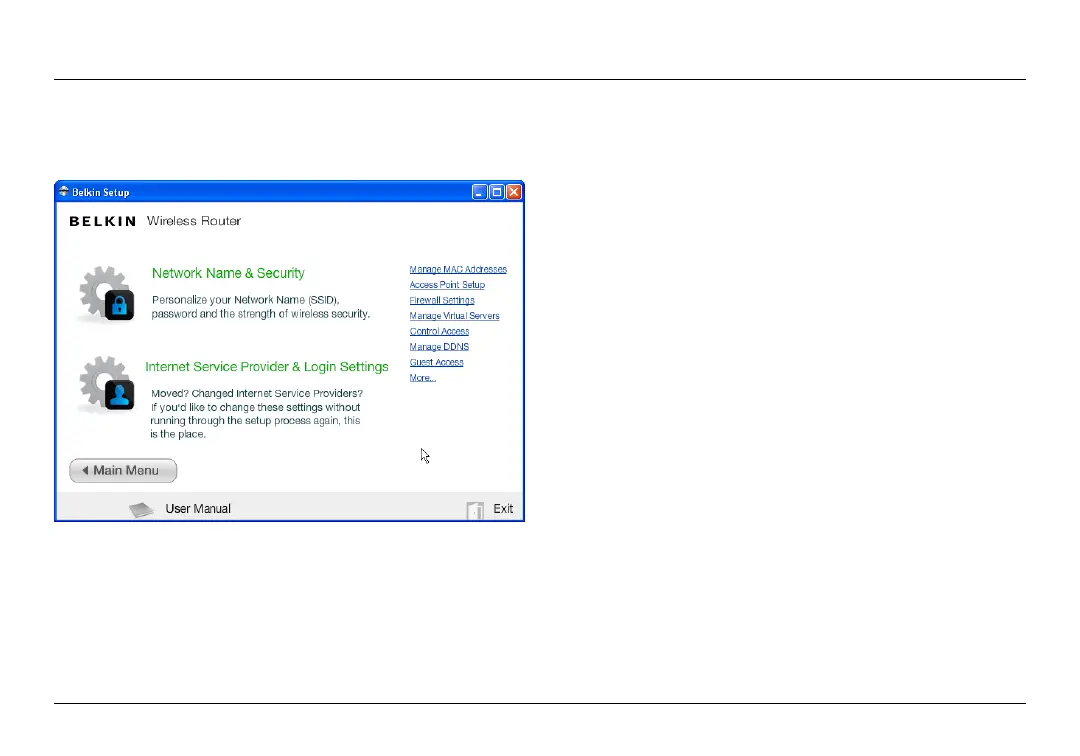Open Manage DDNS link
This screenshot has width=1080, height=756.
[x=439, y=347]
